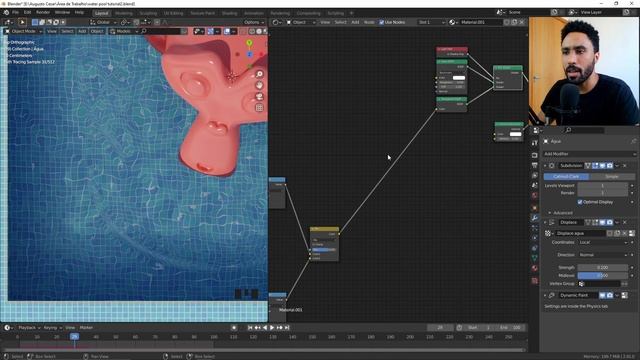Remove the Subdivision modifier with X icon

pos(624,166)
